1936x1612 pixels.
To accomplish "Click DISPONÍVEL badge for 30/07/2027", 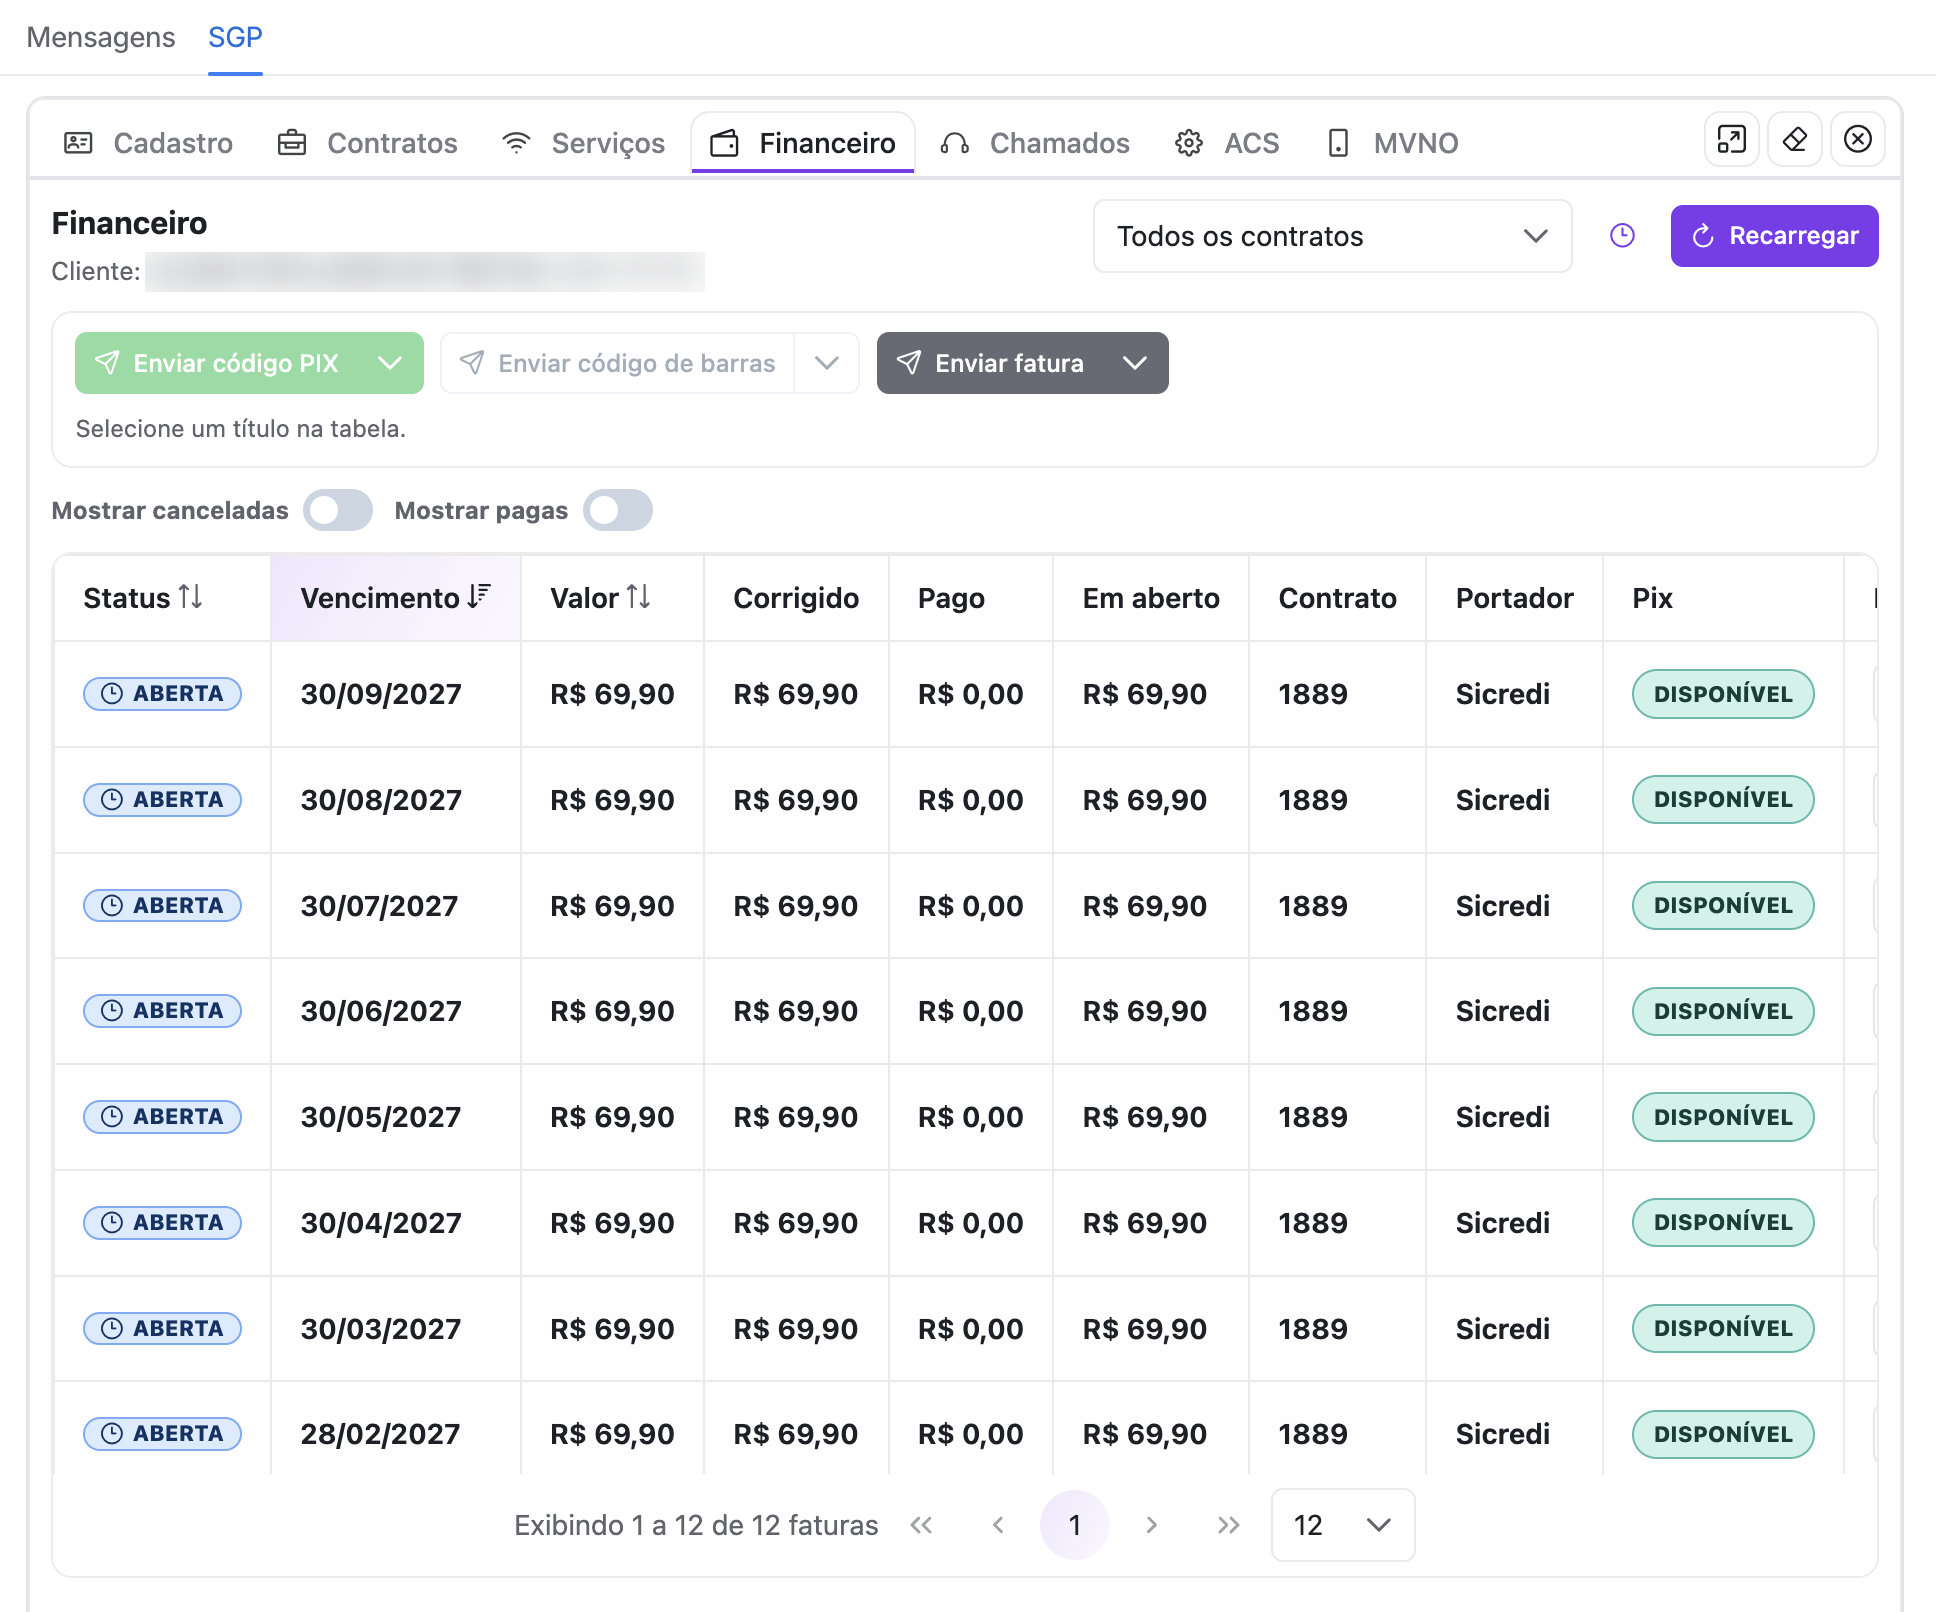I will pos(1723,906).
